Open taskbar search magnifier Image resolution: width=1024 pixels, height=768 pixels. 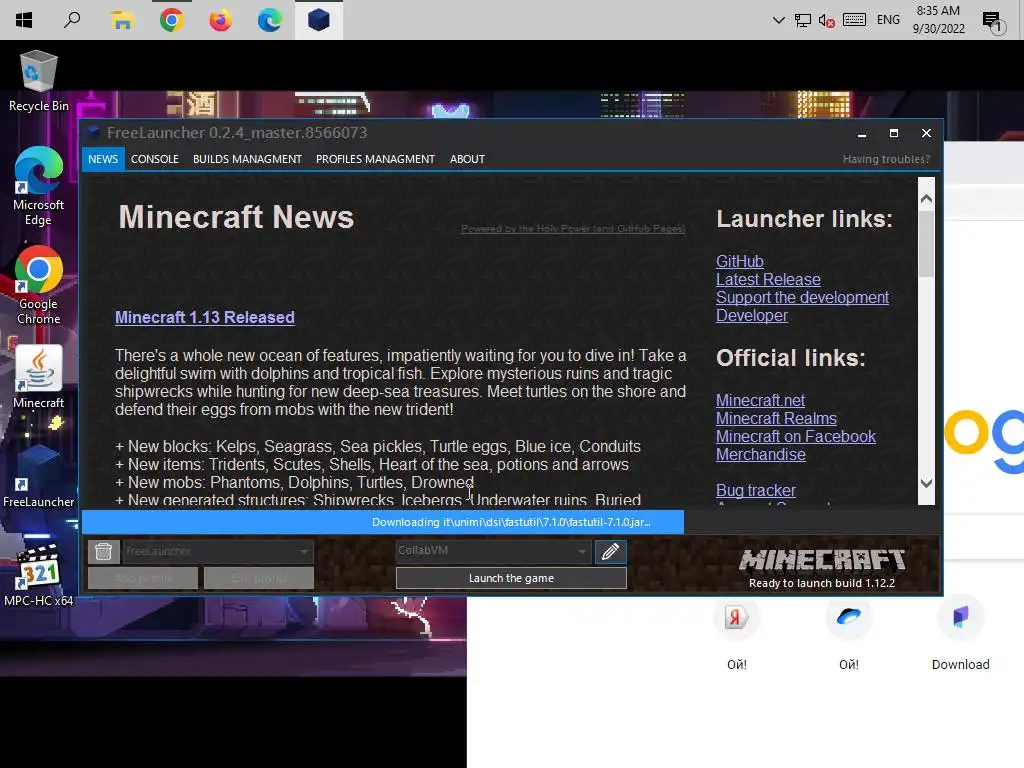click(x=72, y=20)
